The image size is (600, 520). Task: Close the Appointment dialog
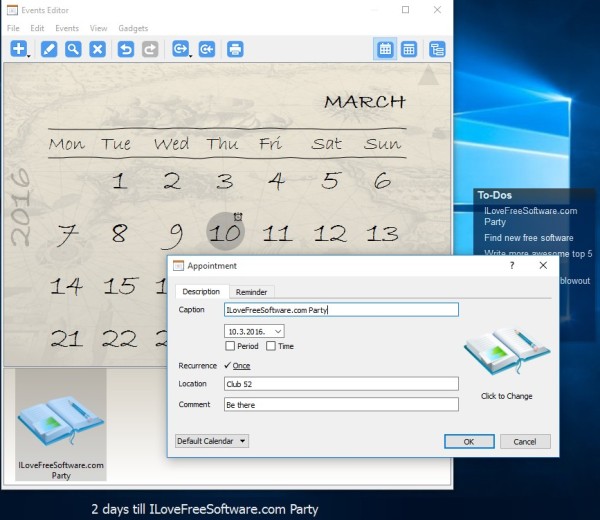click(543, 265)
